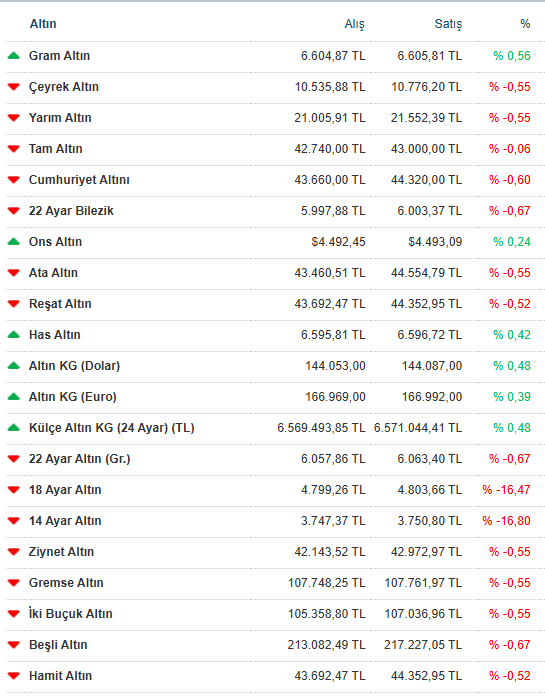Click the Satış column header
The image size is (545, 699).
448,24
